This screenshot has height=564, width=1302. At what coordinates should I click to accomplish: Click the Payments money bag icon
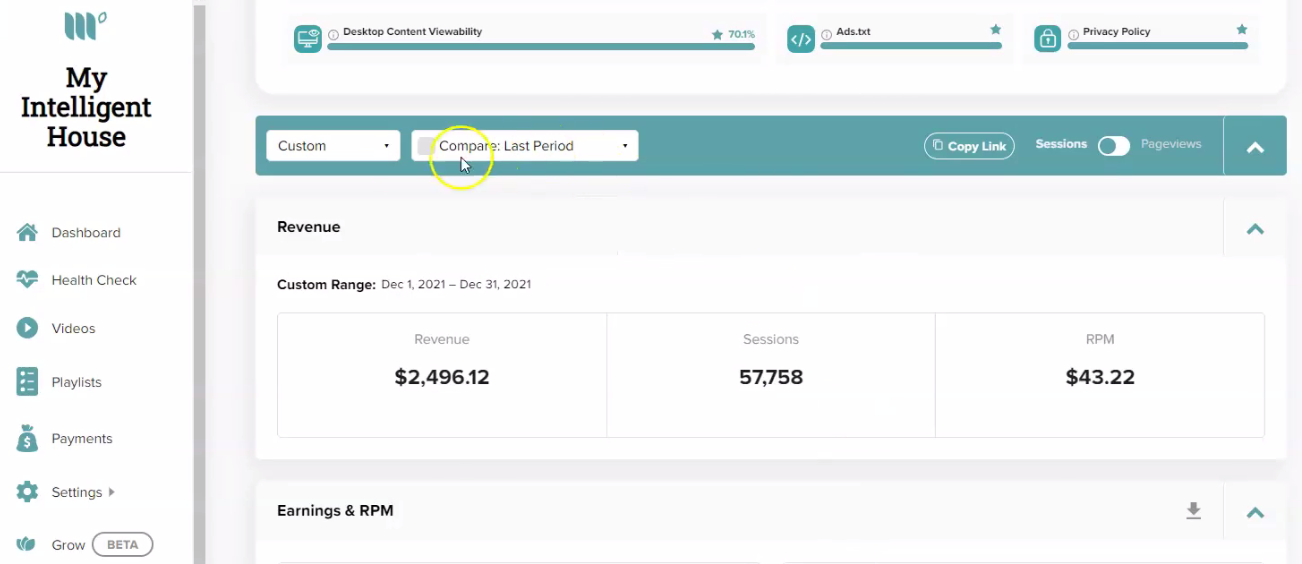(x=27, y=438)
